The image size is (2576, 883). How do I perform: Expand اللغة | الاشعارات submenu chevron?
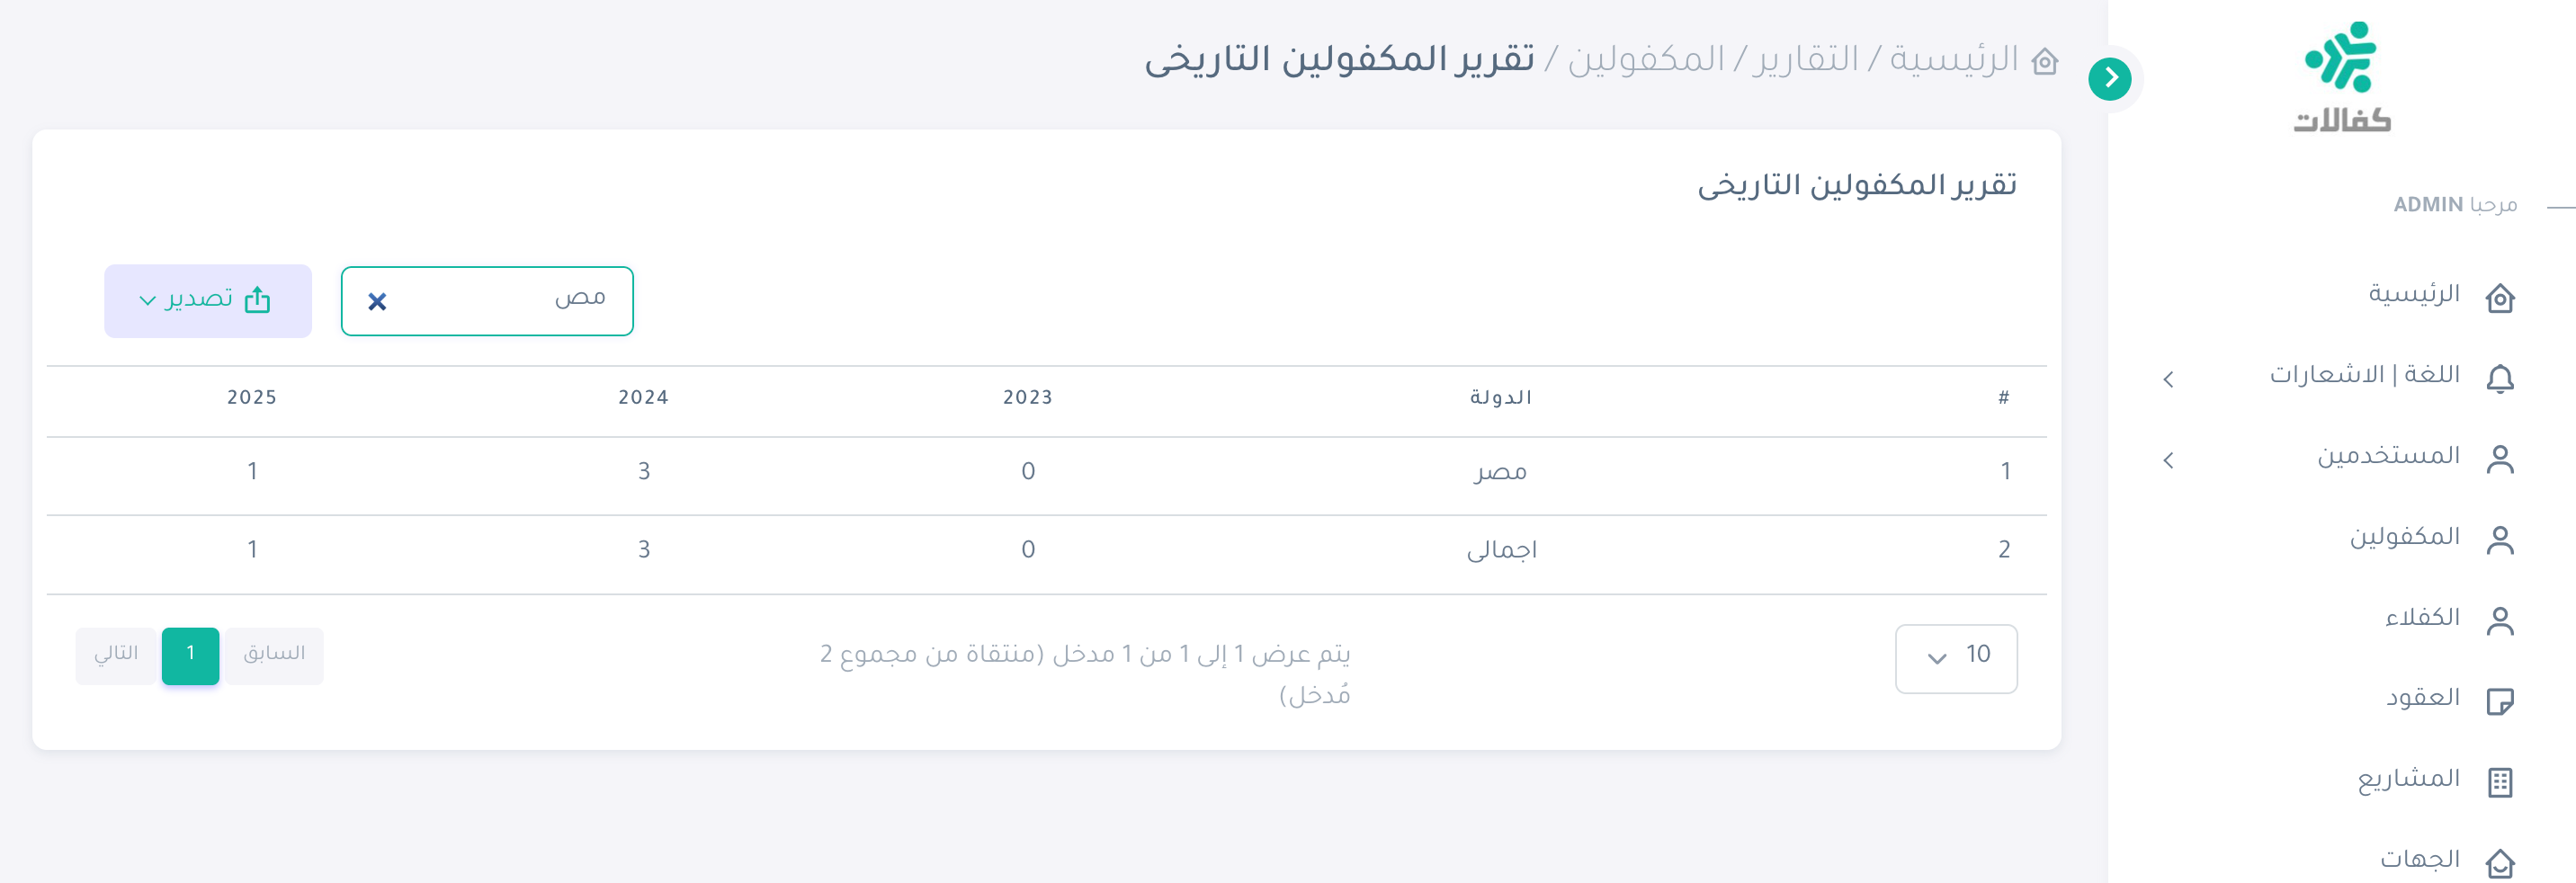[2168, 379]
